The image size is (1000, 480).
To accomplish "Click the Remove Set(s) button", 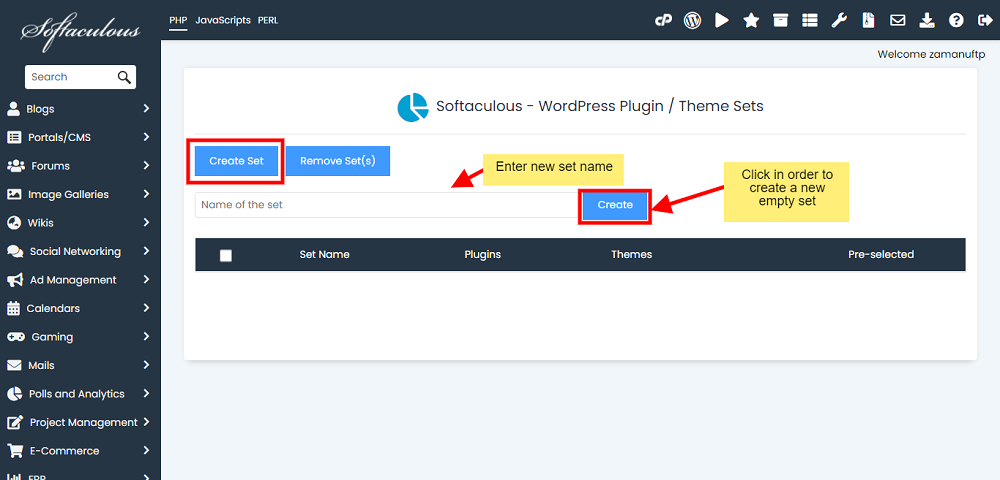I will tap(338, 161).
